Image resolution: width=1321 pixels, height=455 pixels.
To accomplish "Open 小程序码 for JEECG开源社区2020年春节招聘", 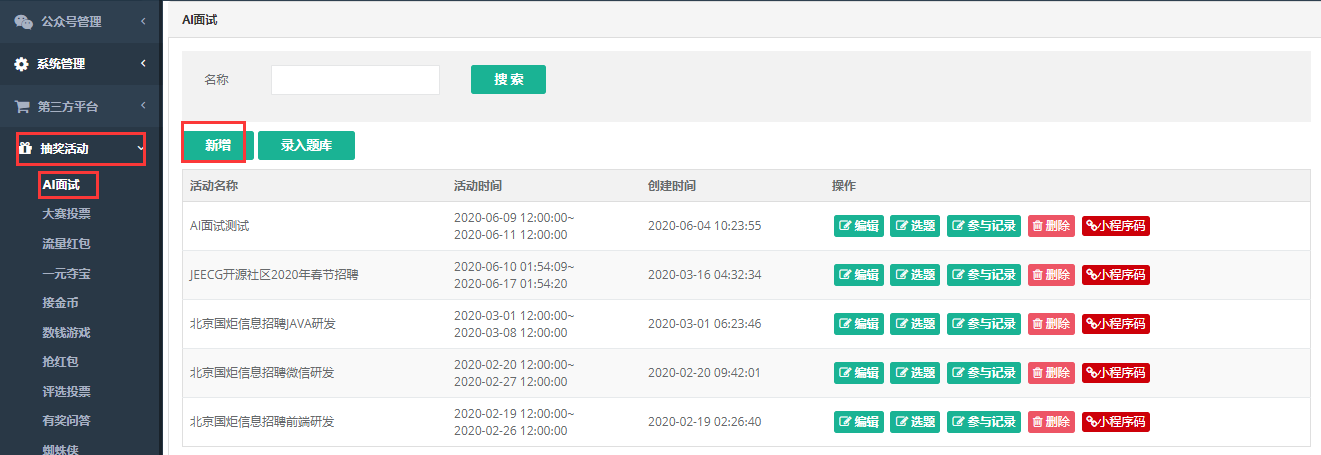I will (1116, 275).
